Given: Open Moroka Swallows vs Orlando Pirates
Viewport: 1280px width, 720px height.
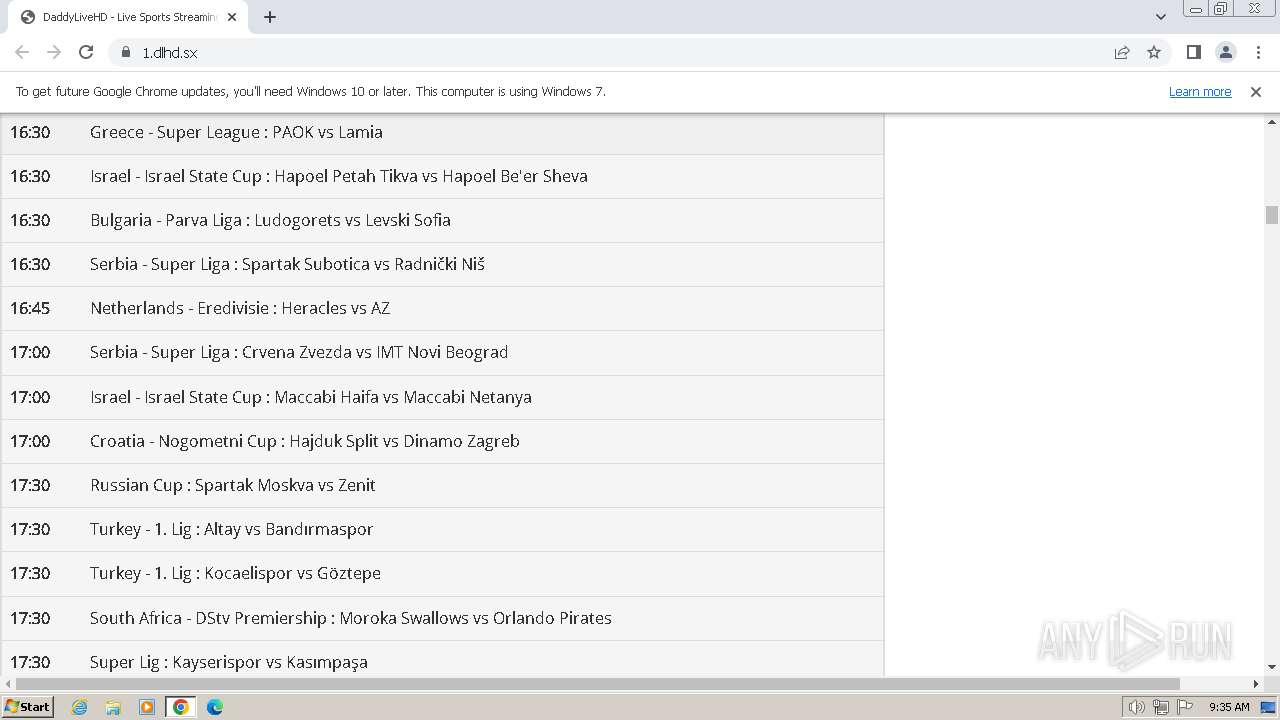Looking at the screenshot, I should tap(351, 618).
